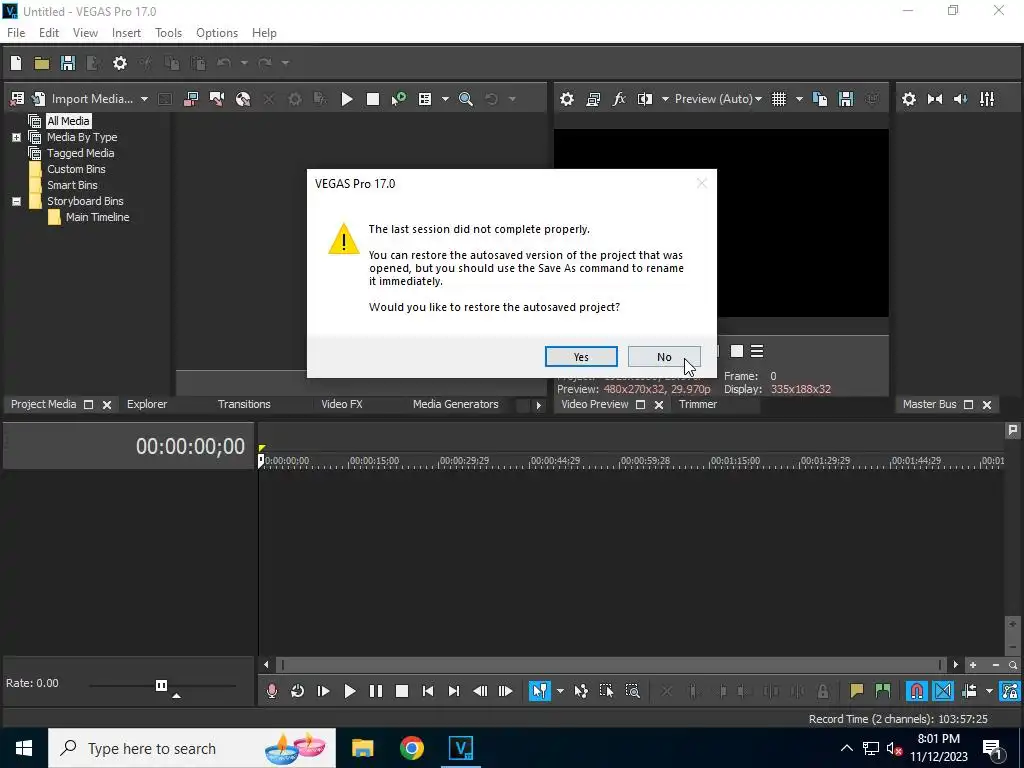The width and height of the screenshot is (1024, 768).
Task: Click the Downmix Output icon on Master Bus
Action: 935,99
